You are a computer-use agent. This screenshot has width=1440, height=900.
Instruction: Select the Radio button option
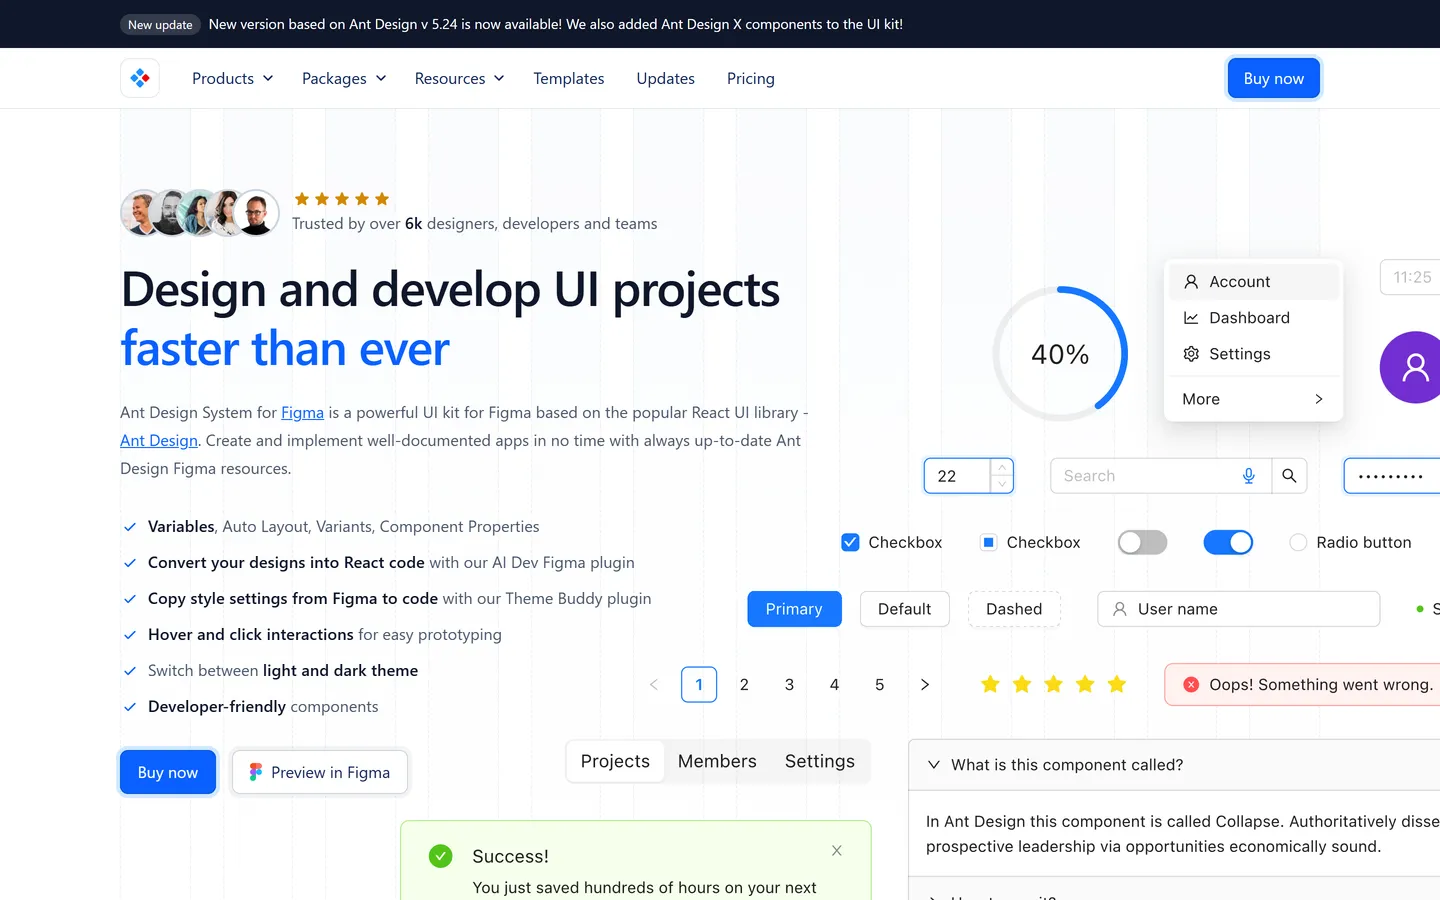[x=1298, y=542]
